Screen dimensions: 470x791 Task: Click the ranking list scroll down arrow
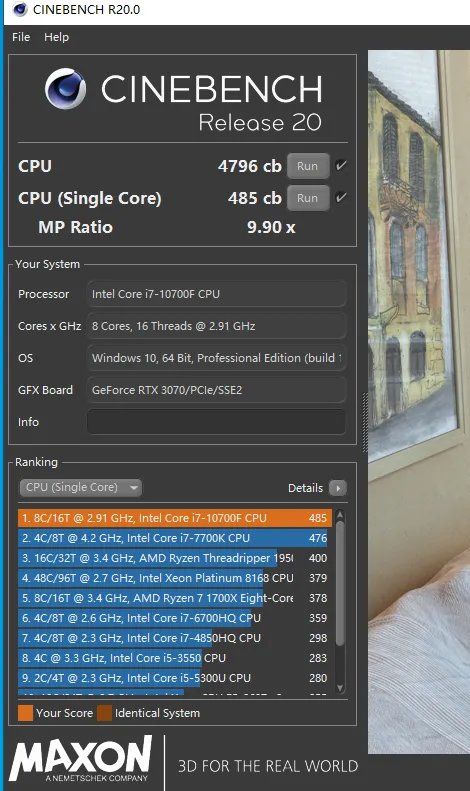coord(340,688)
